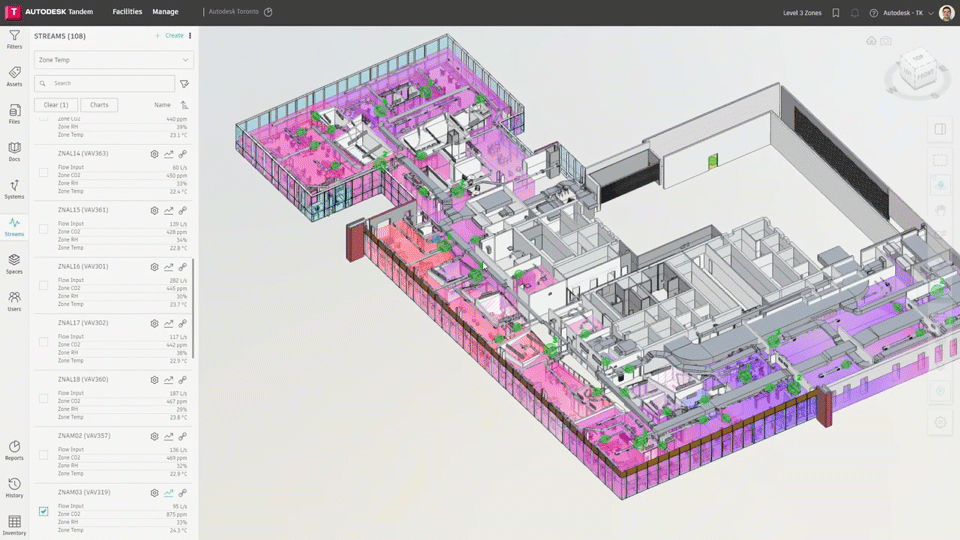The width and height of the screenshot is (960, 540).
Task: Open the Reports panel icon
Action: [14, 450]
